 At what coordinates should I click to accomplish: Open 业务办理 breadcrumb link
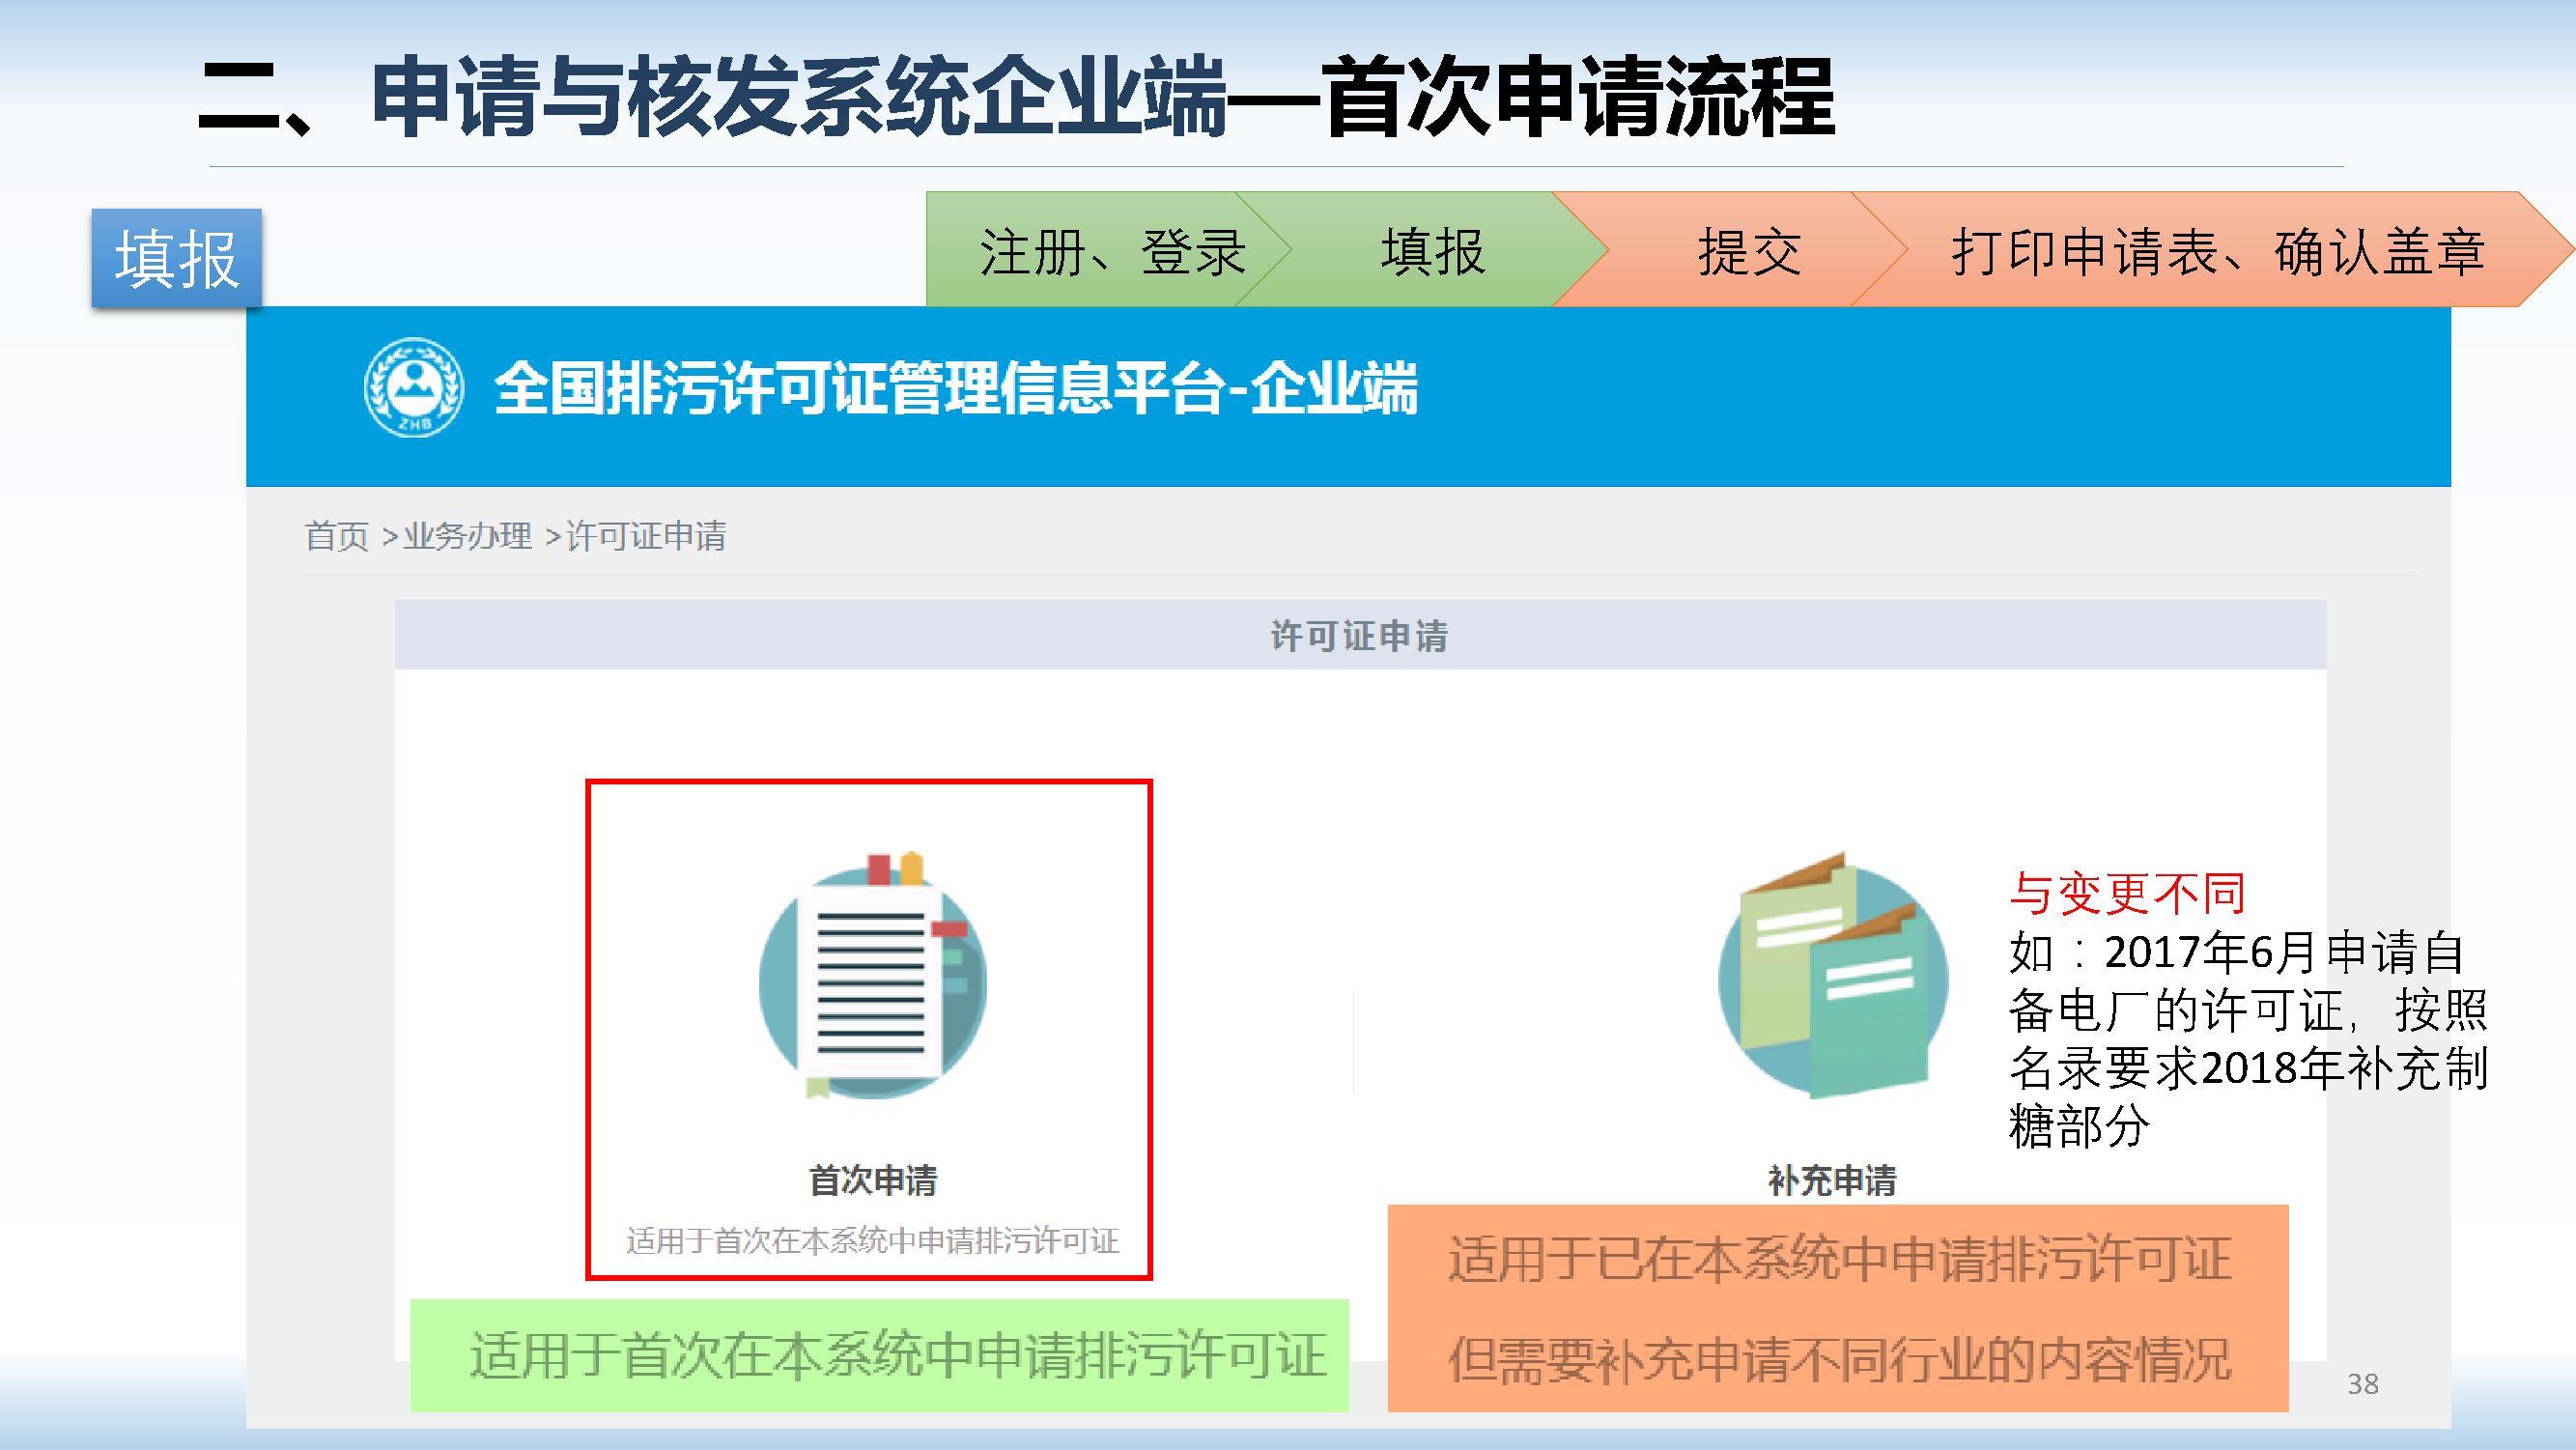[x=467, y=537]
